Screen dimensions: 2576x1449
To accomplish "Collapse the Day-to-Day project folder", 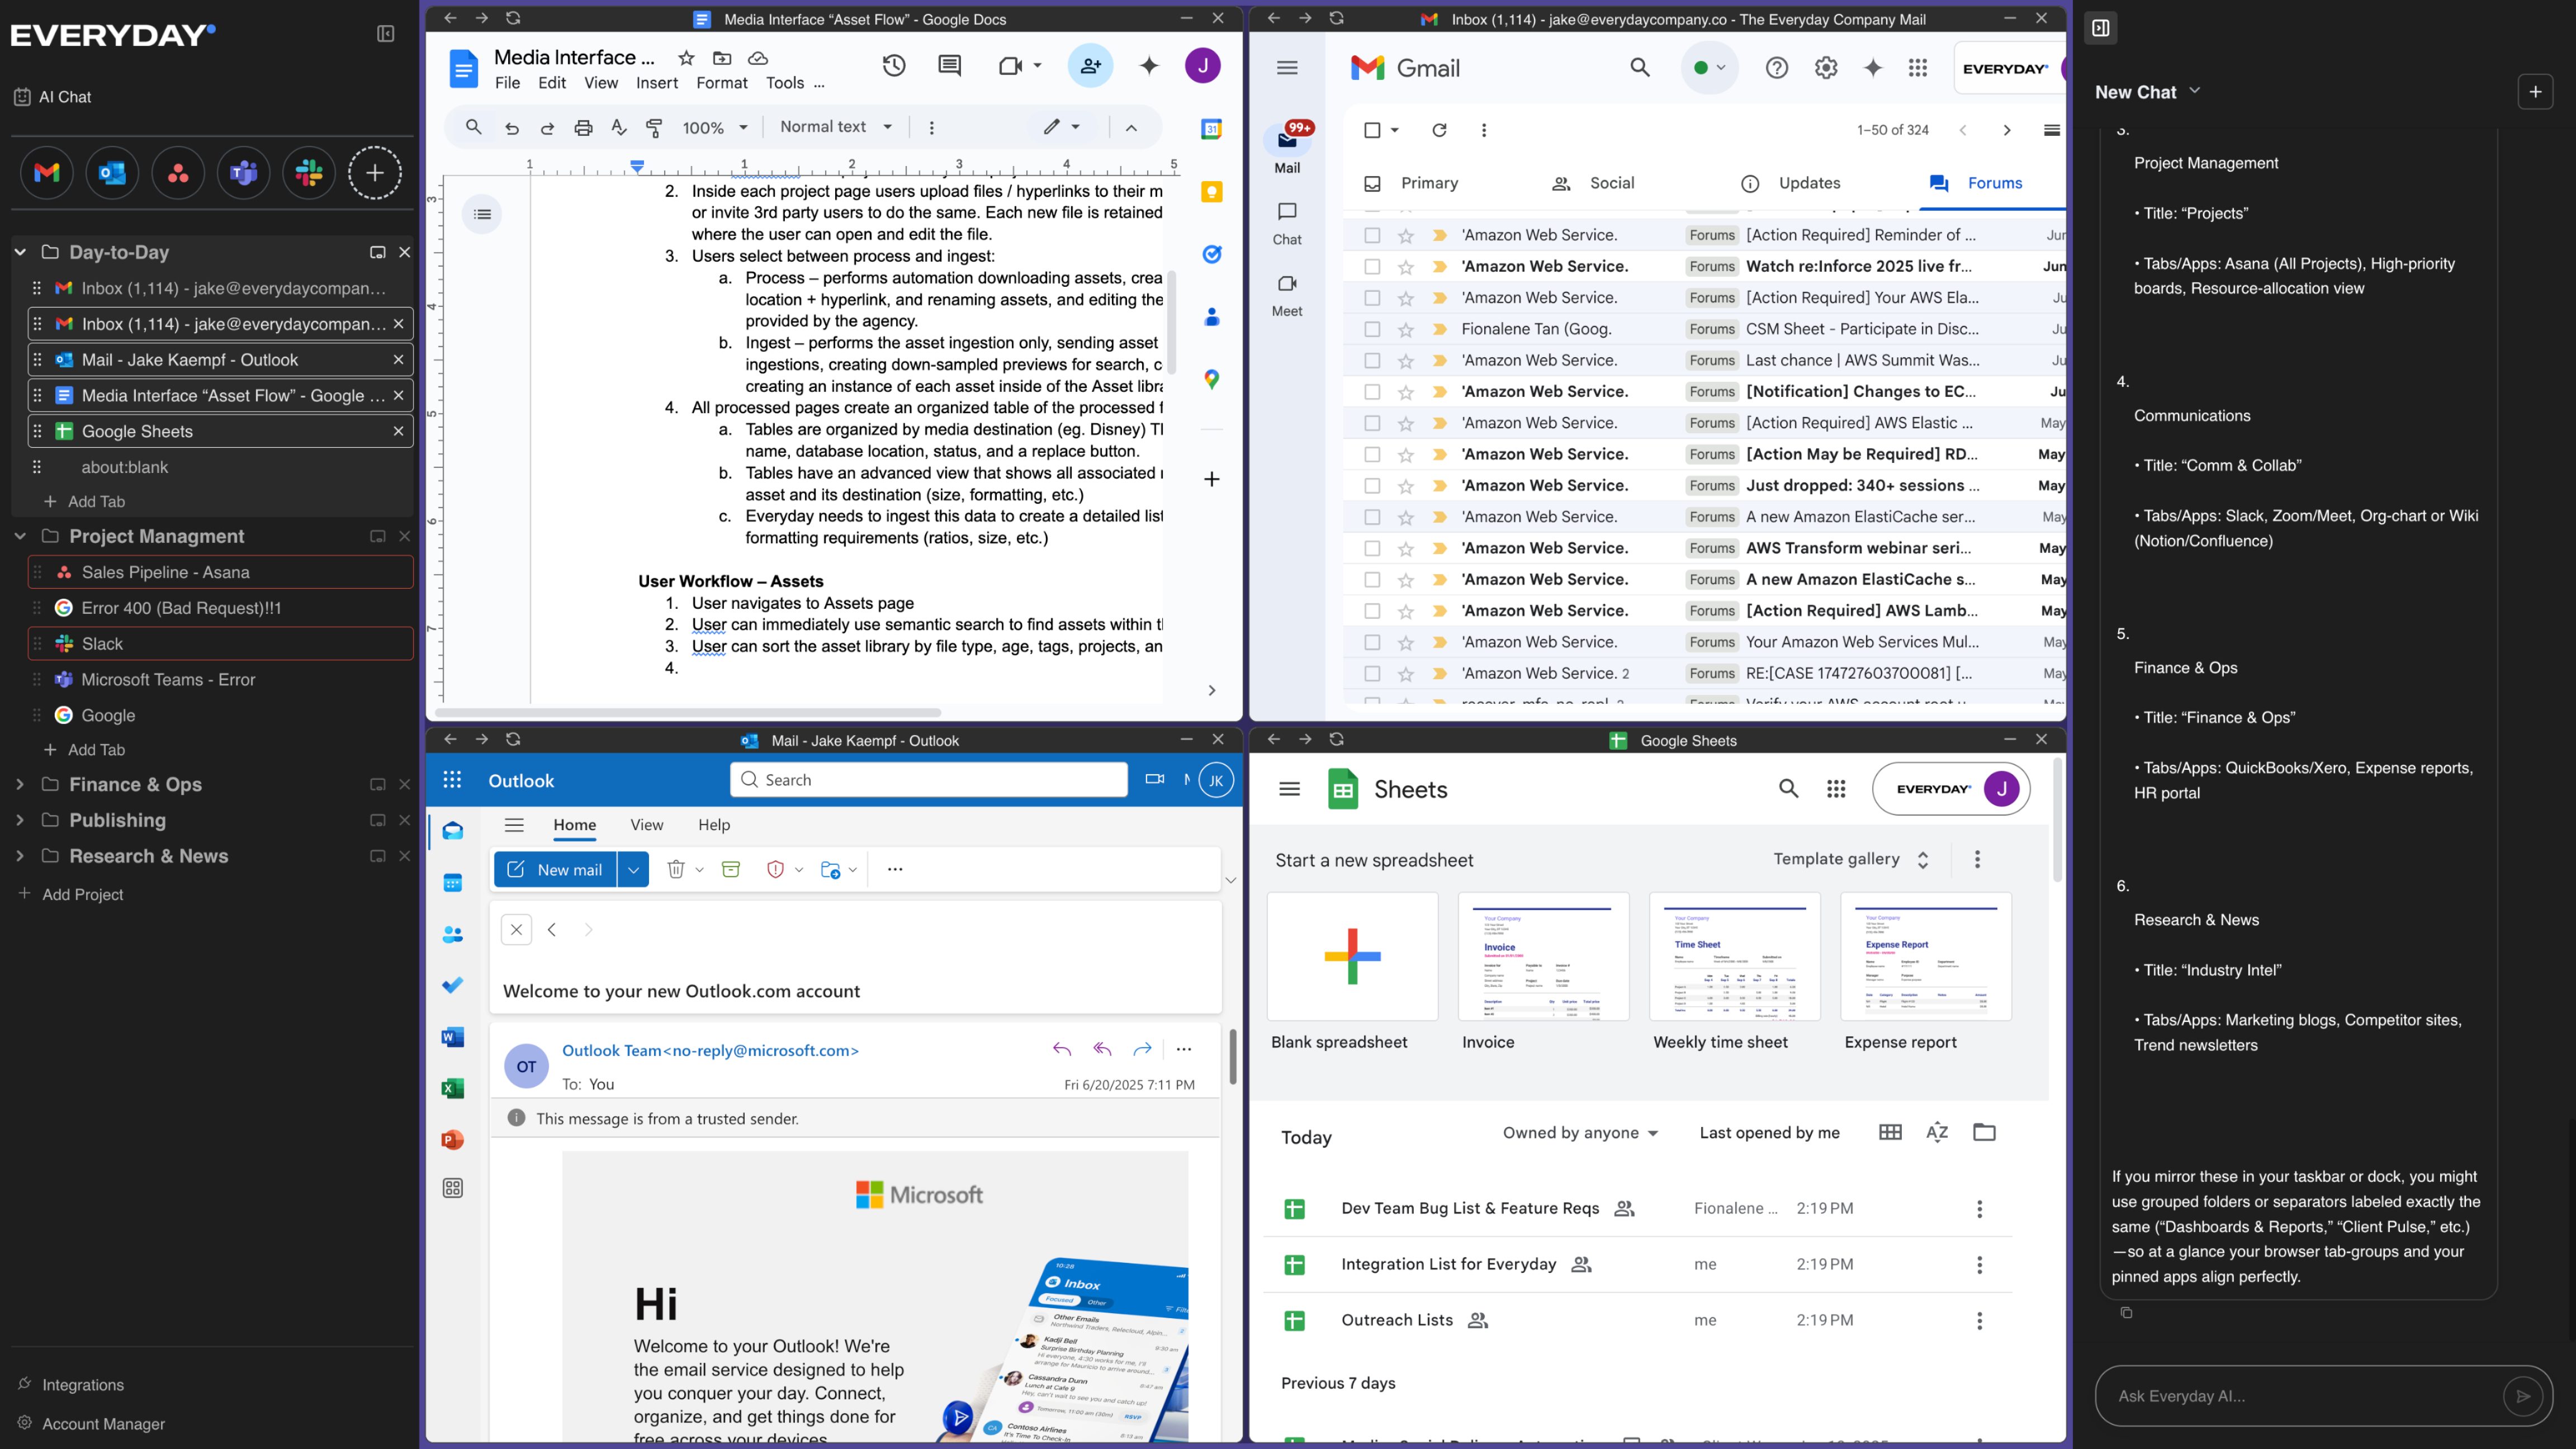I will (20, 252).
